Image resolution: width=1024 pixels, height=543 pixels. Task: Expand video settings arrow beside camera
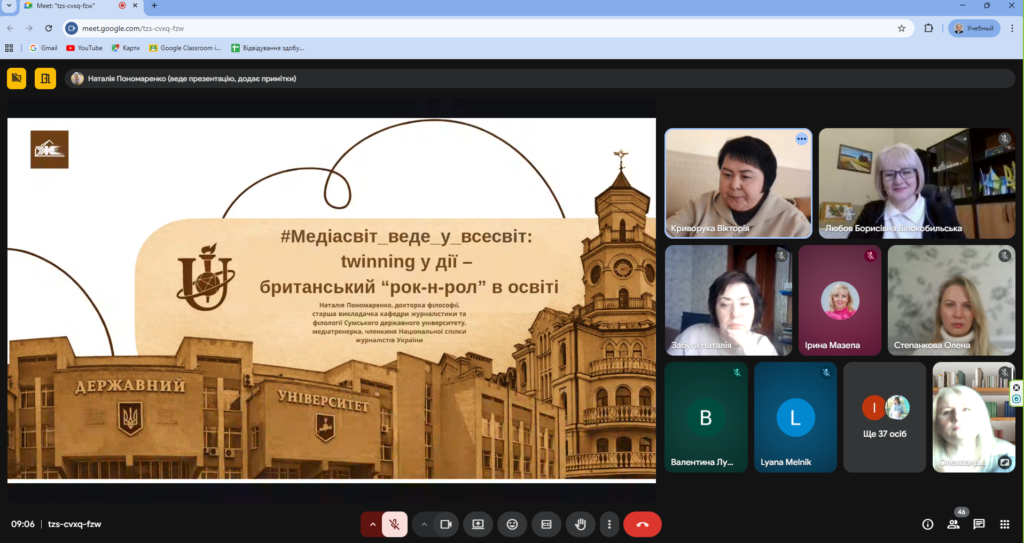tap(424, 524)
